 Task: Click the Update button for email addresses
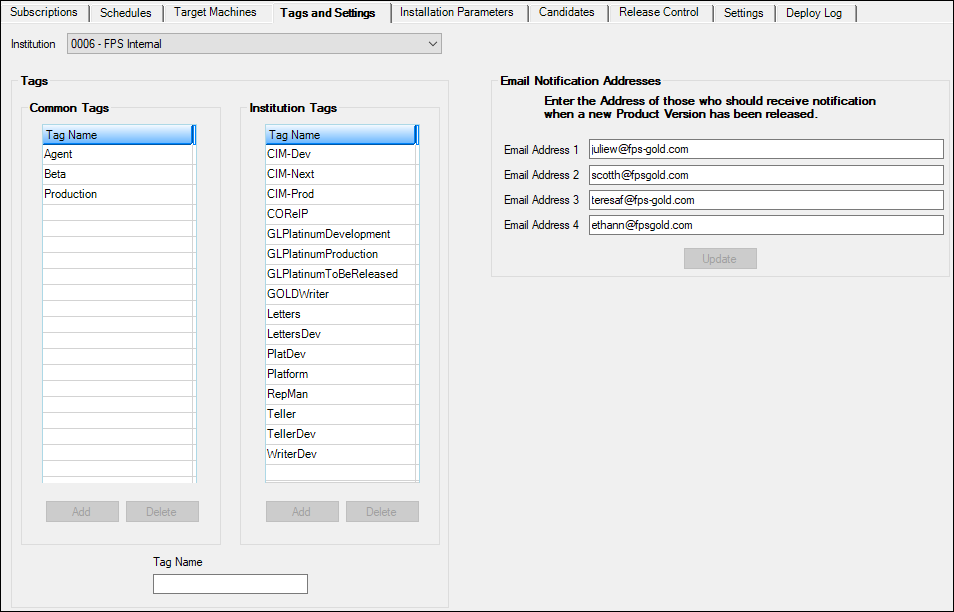(x=720, y=259)
